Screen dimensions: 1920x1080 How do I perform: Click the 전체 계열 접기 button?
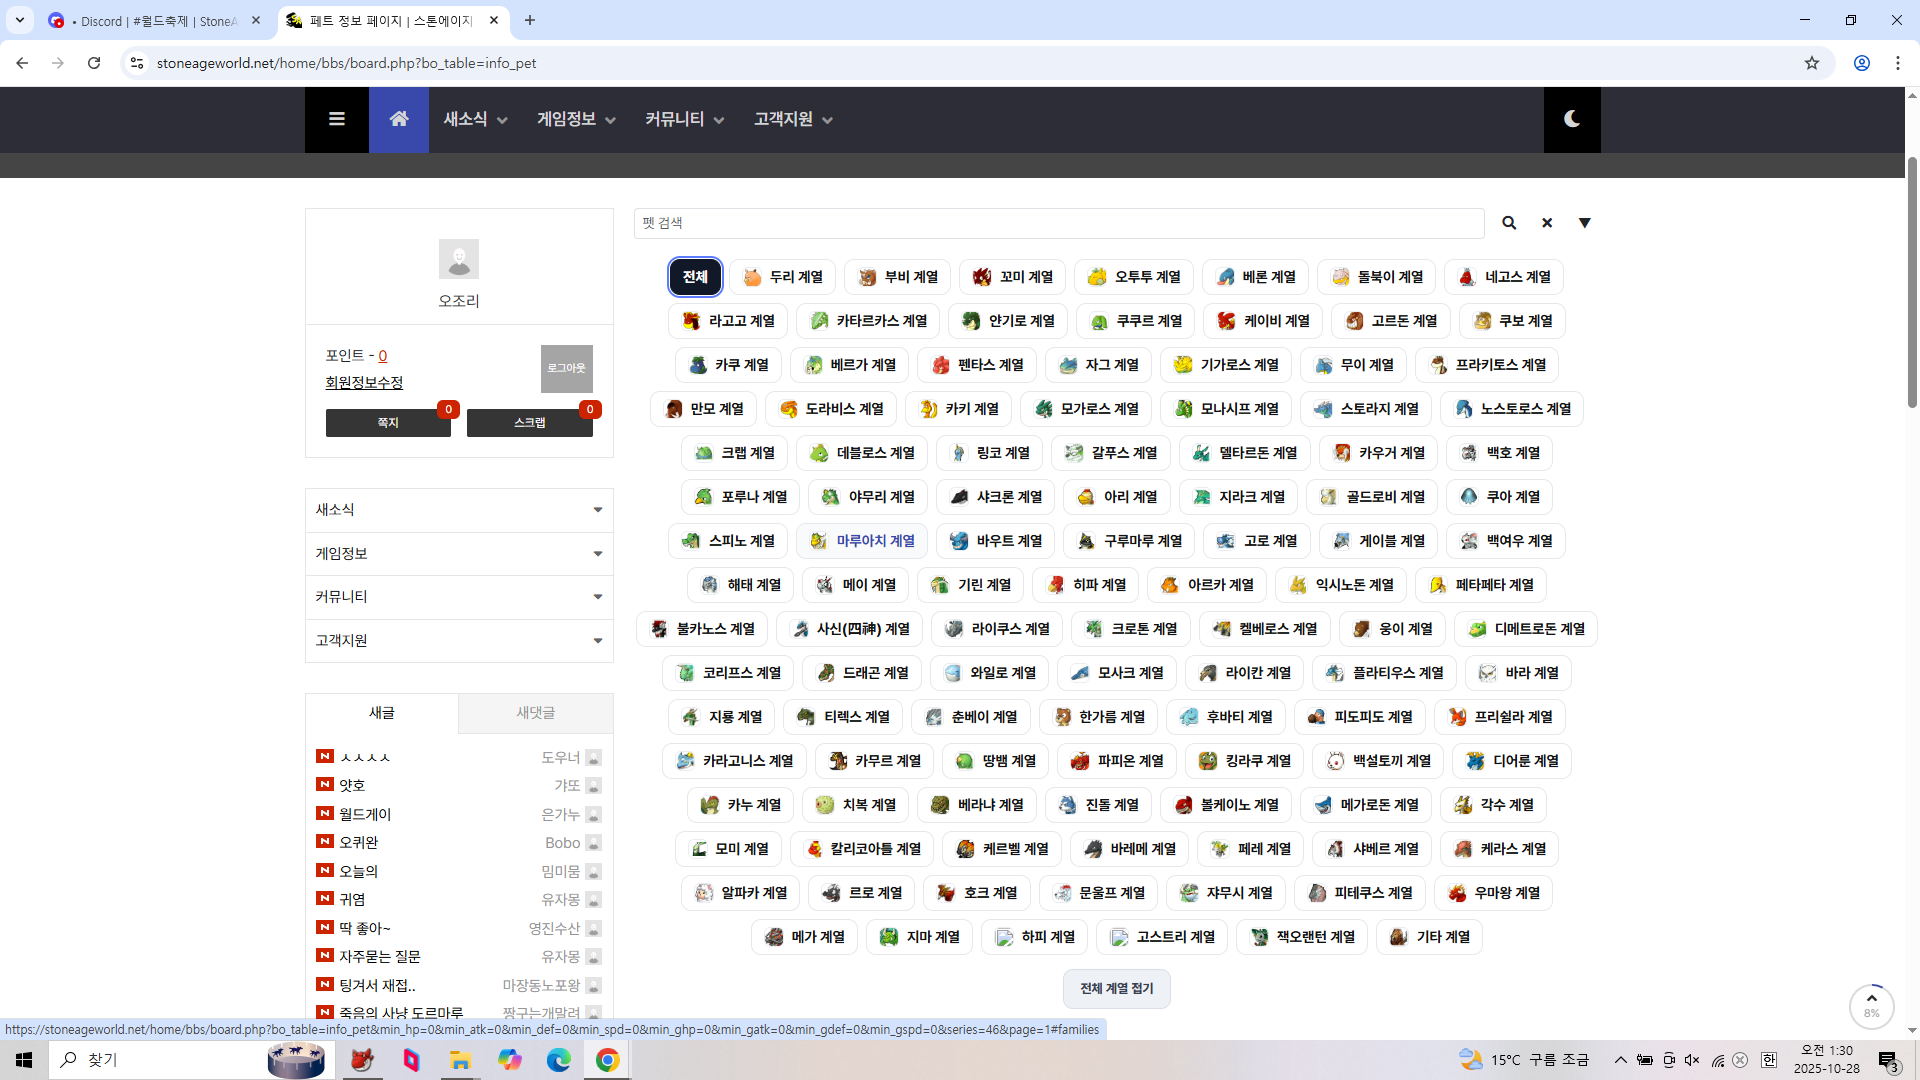point(1116,988)
